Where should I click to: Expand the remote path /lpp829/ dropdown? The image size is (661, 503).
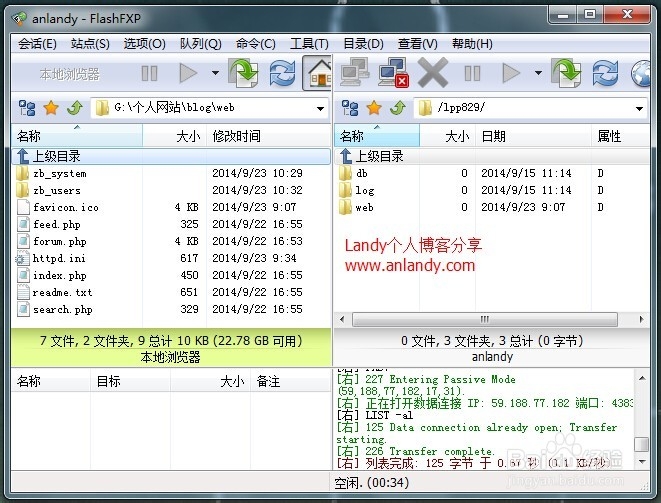[x=640, y=109]
